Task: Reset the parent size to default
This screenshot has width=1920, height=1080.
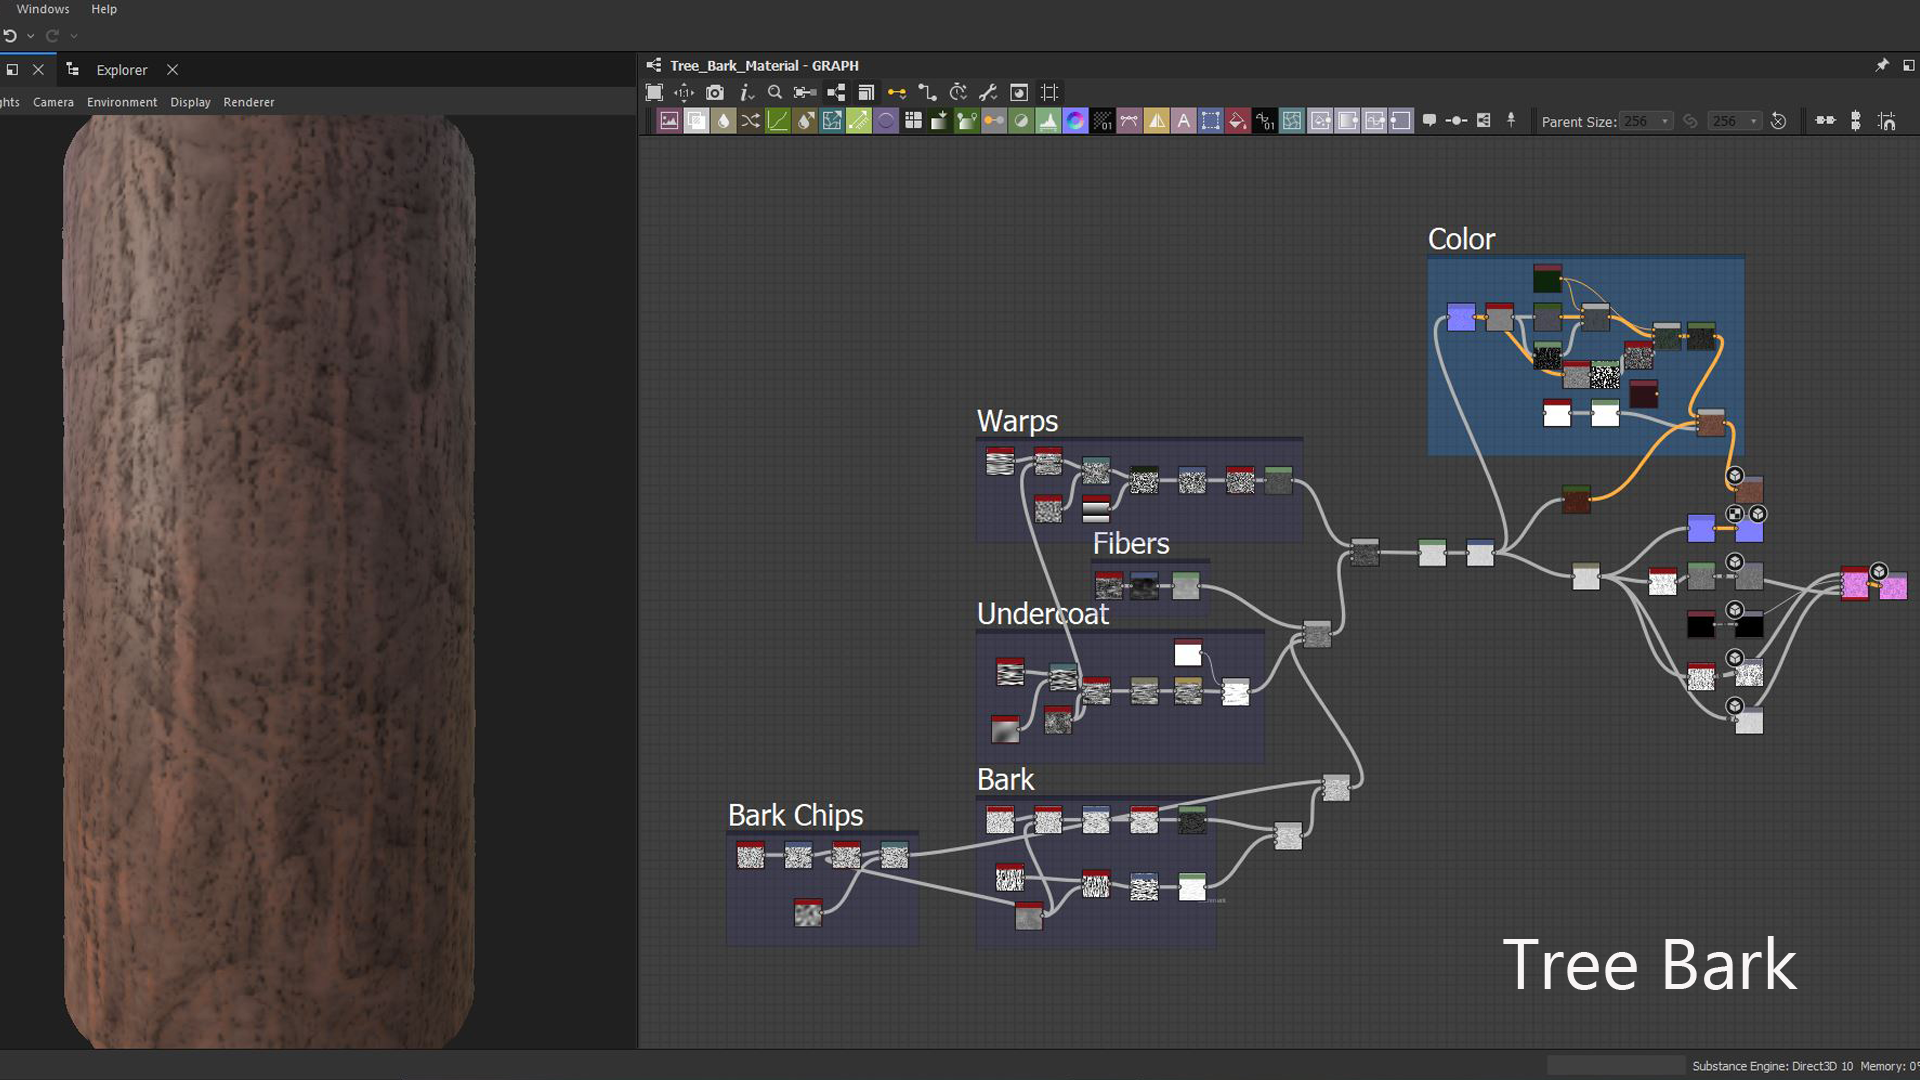Action: tap(1778, 121)
